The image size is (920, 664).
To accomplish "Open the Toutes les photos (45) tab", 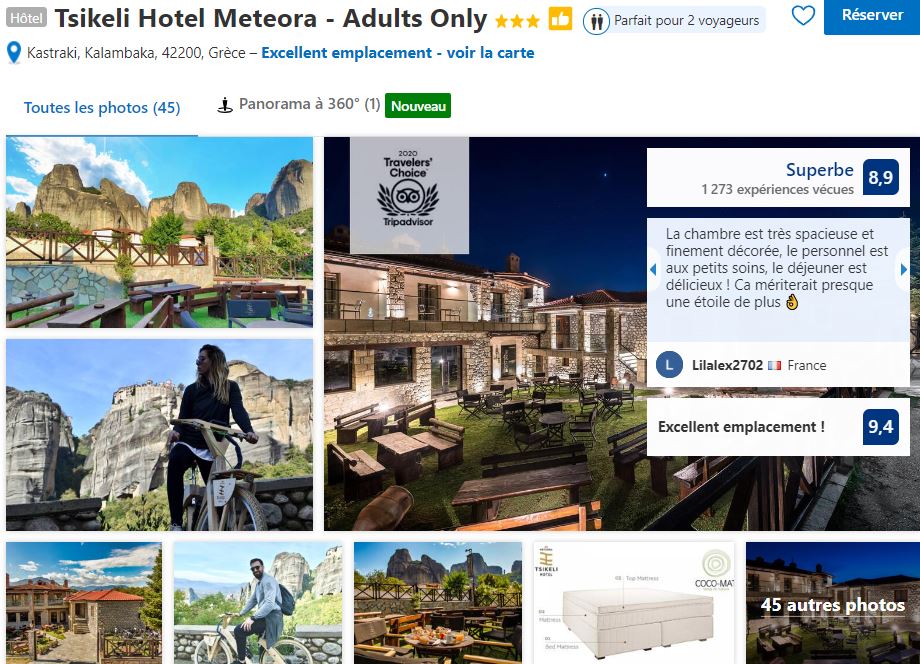I will [102, 108].
